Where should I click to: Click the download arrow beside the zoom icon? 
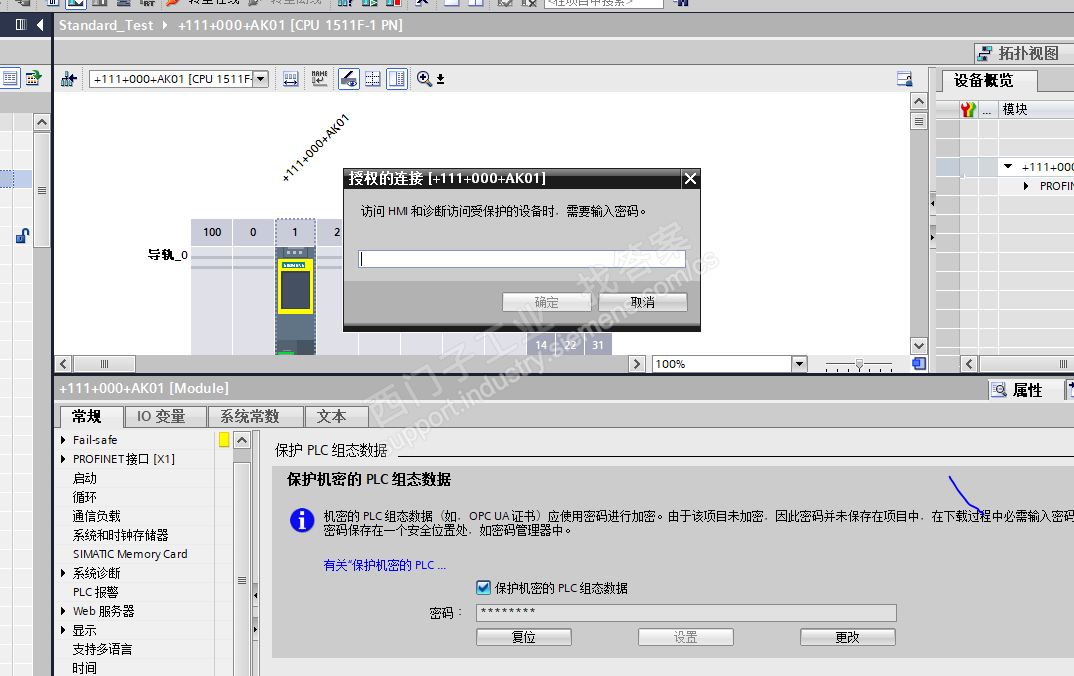(x=440, y=79)
